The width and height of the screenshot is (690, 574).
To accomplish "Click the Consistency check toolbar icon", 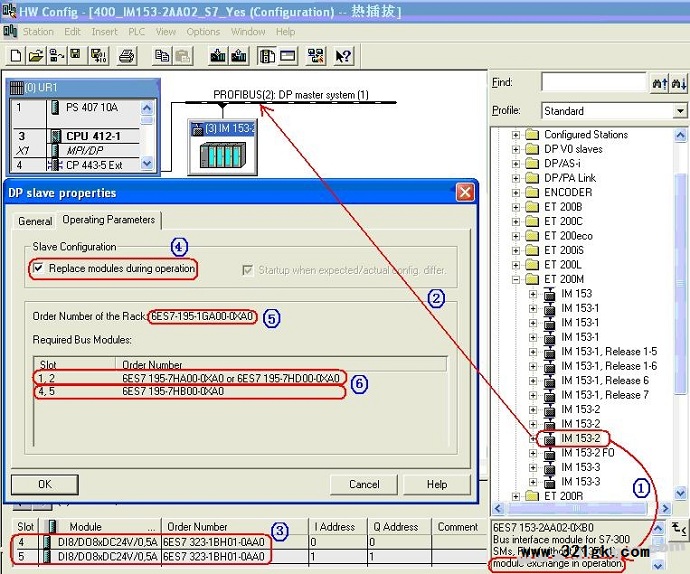I will click(316, 56).
